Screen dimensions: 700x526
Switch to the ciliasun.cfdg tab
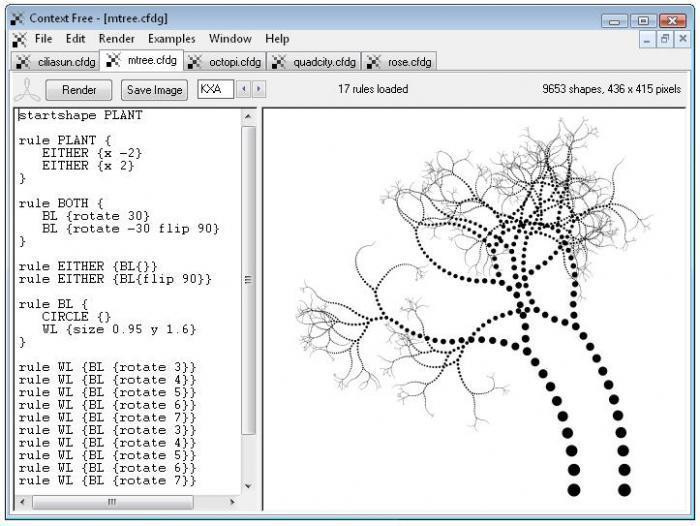coord(55,62)
